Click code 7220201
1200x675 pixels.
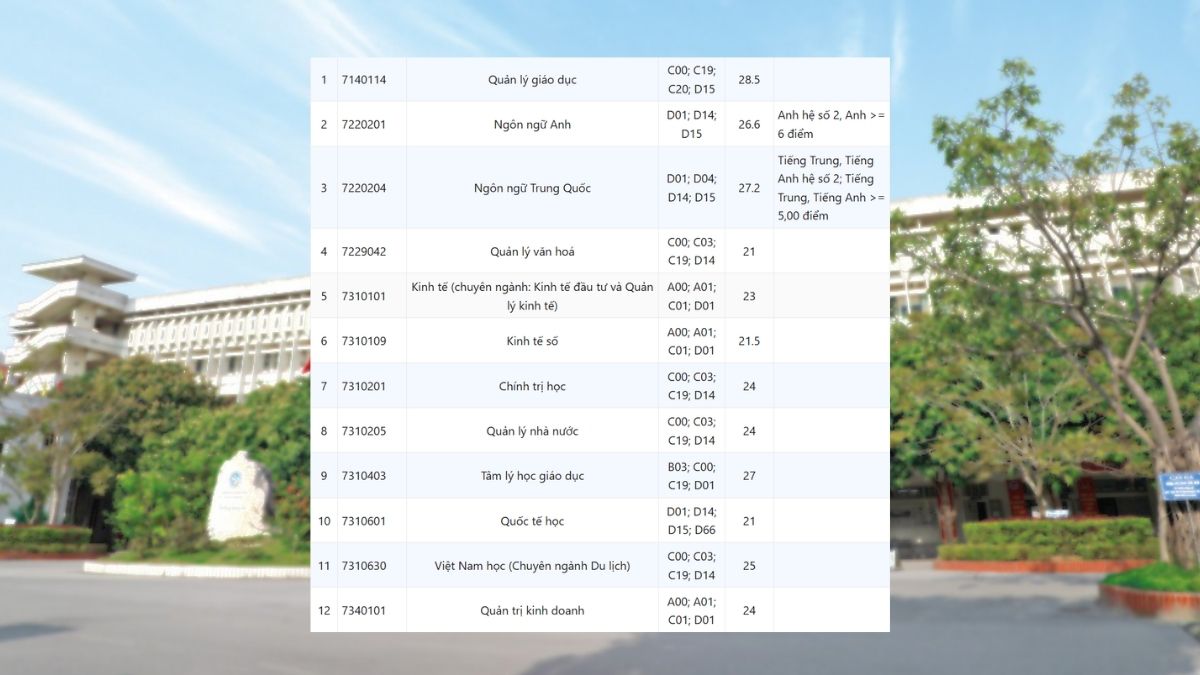pyautogui.click(x=363, y=125)
